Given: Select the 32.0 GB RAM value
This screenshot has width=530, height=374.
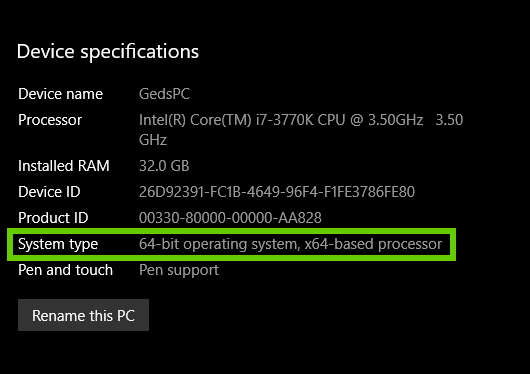Looking at the screenshot, I should click(x=164, y=166).
